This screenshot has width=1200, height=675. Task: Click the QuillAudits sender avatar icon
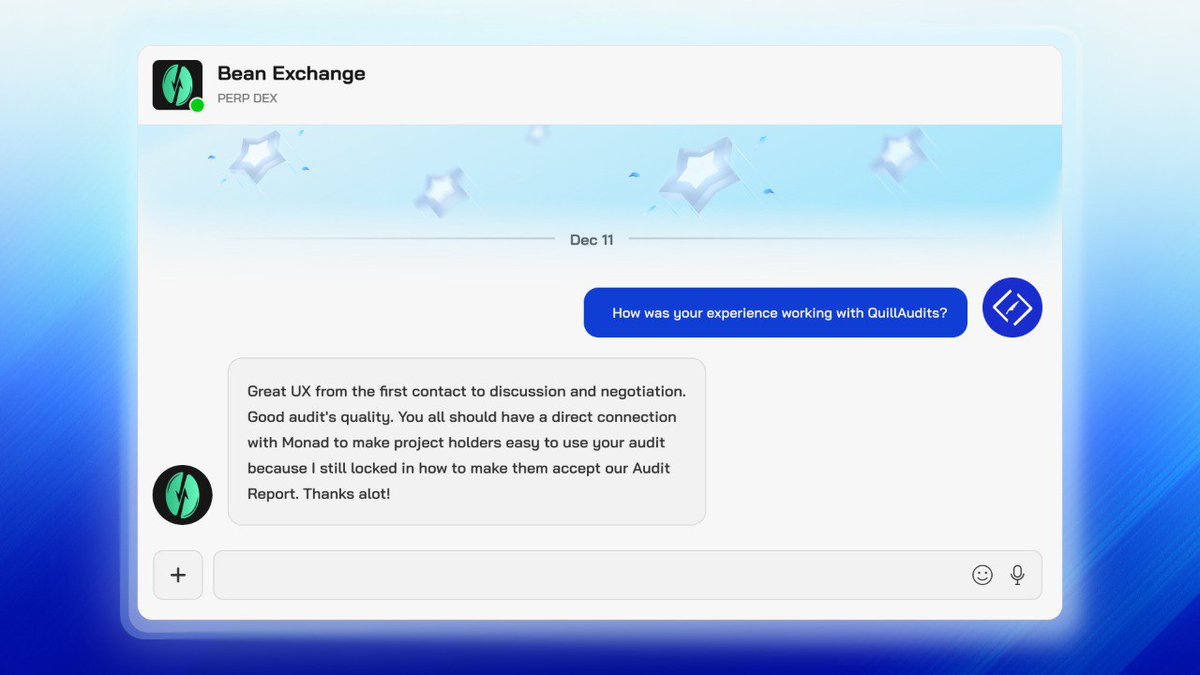tap(1012, 307)
